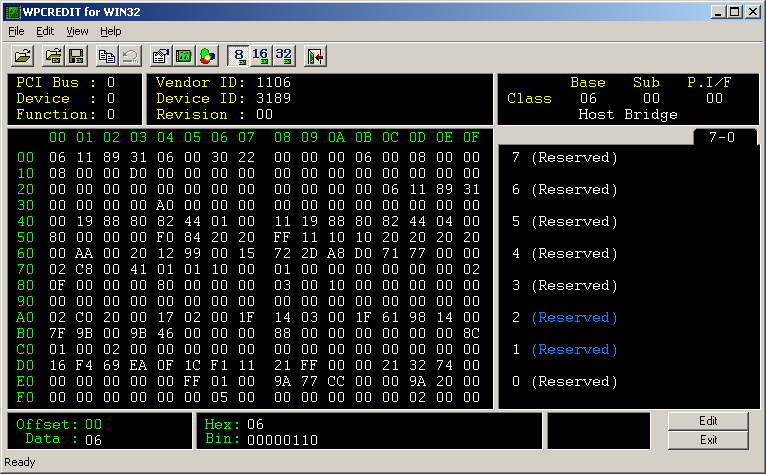Select value AA in row 60 column 01

click(x=84, y=253)
